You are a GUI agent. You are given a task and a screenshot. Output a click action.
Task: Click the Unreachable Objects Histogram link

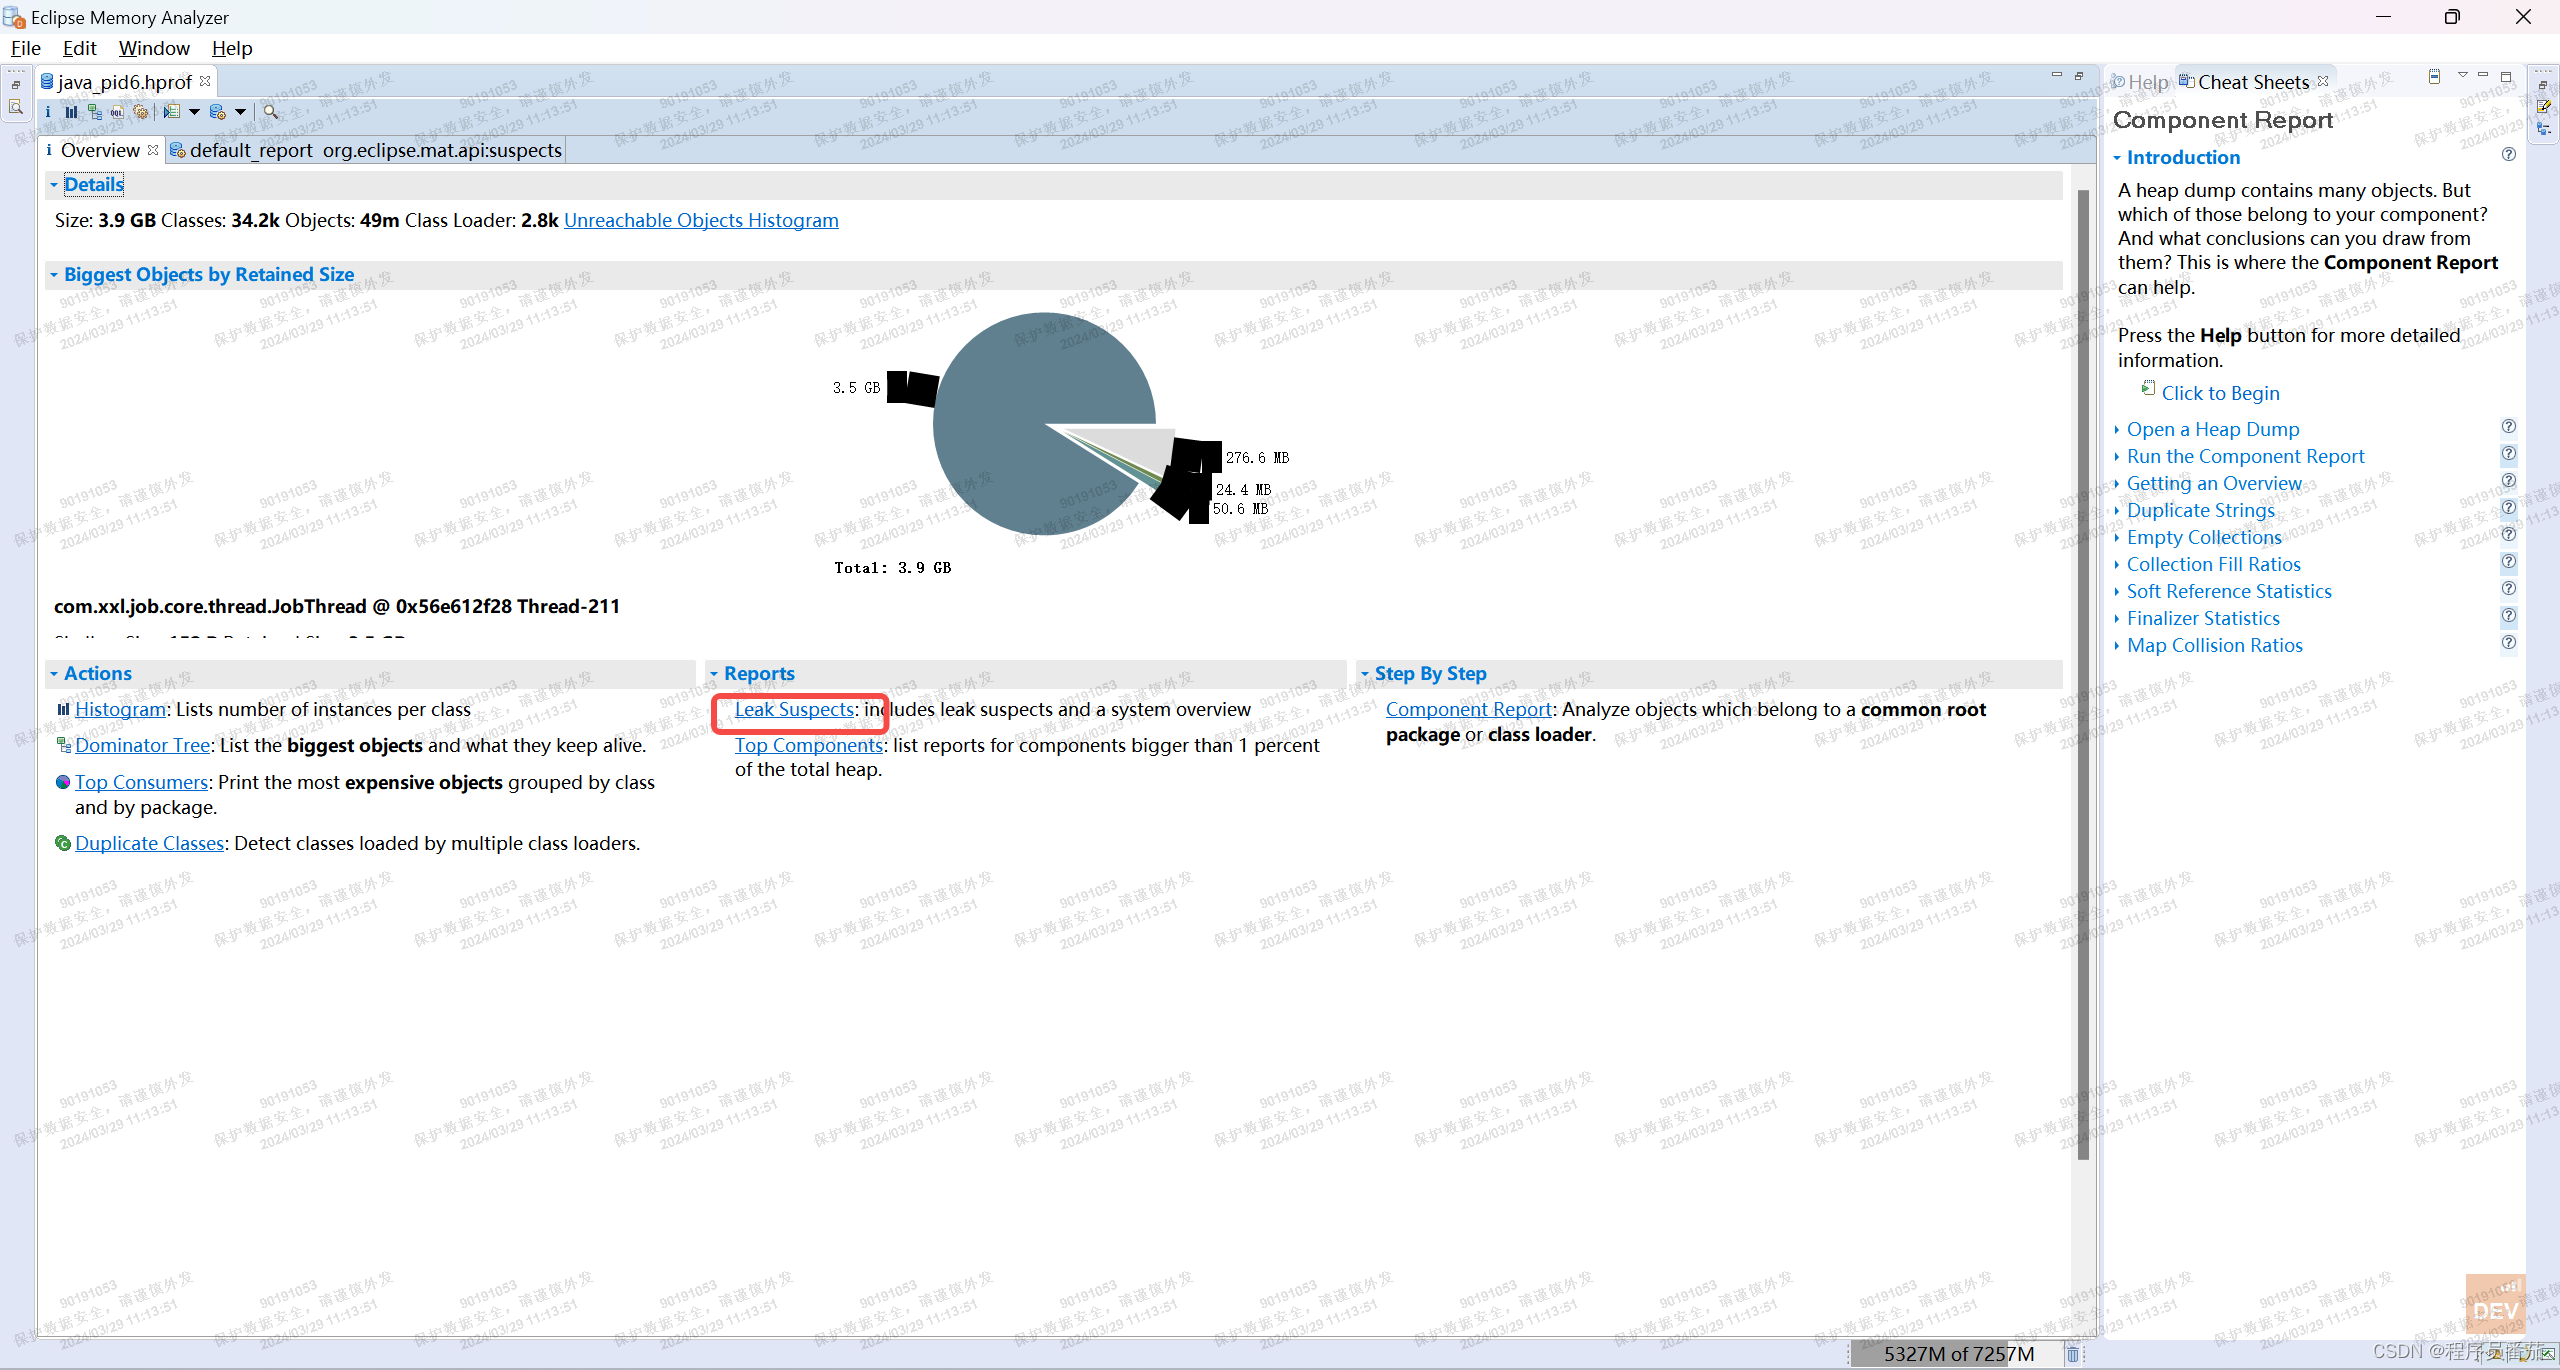pyautogui.click(x=701, y=220)
